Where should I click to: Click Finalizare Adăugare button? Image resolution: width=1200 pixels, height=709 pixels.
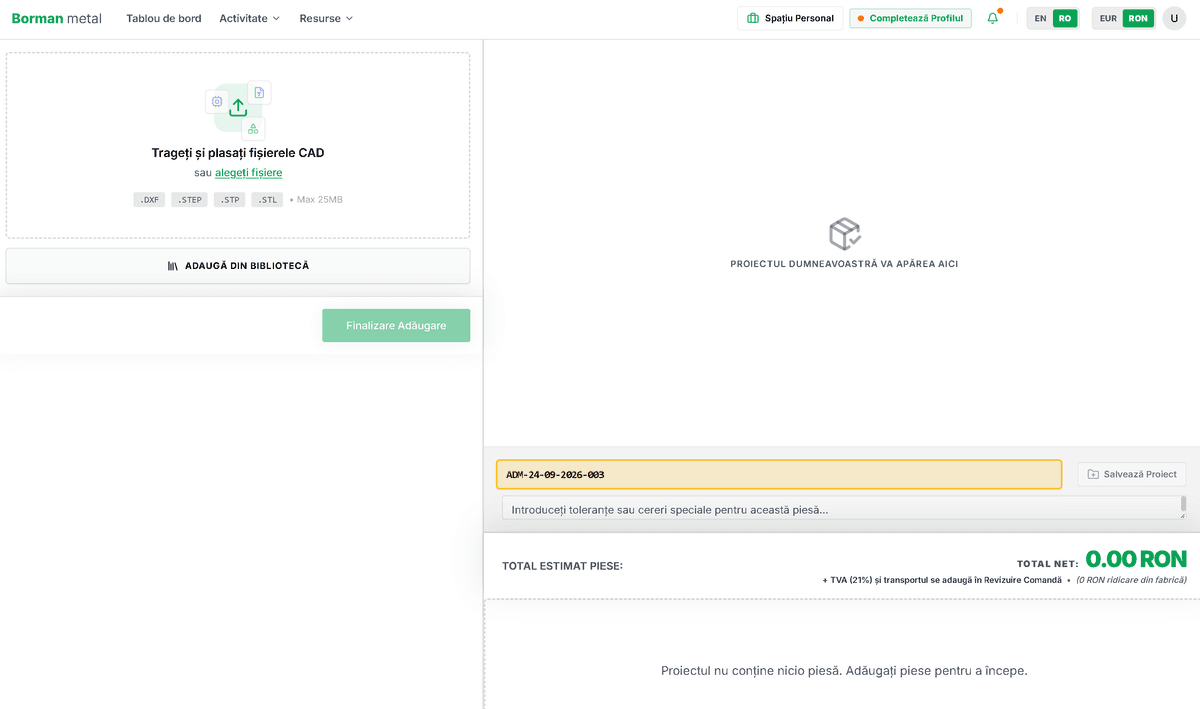[x=396, y=326]
